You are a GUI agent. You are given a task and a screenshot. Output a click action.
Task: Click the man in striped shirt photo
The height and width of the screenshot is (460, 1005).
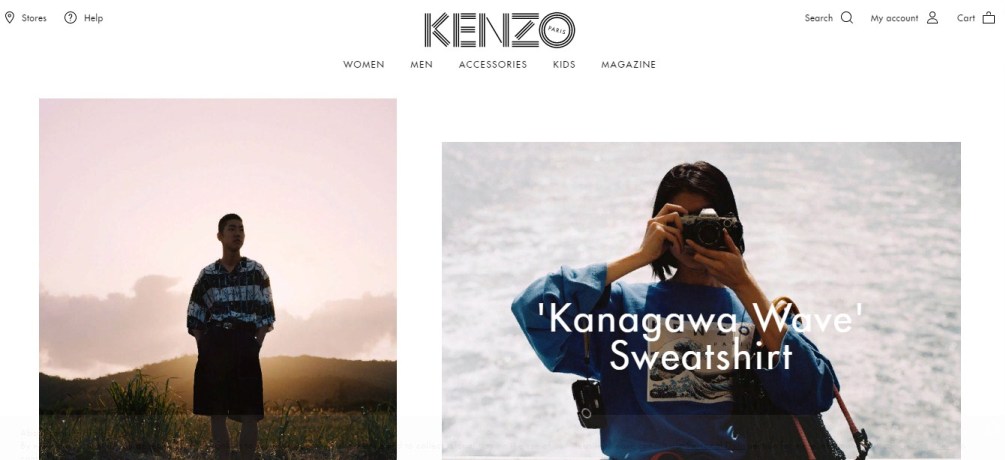218,279
